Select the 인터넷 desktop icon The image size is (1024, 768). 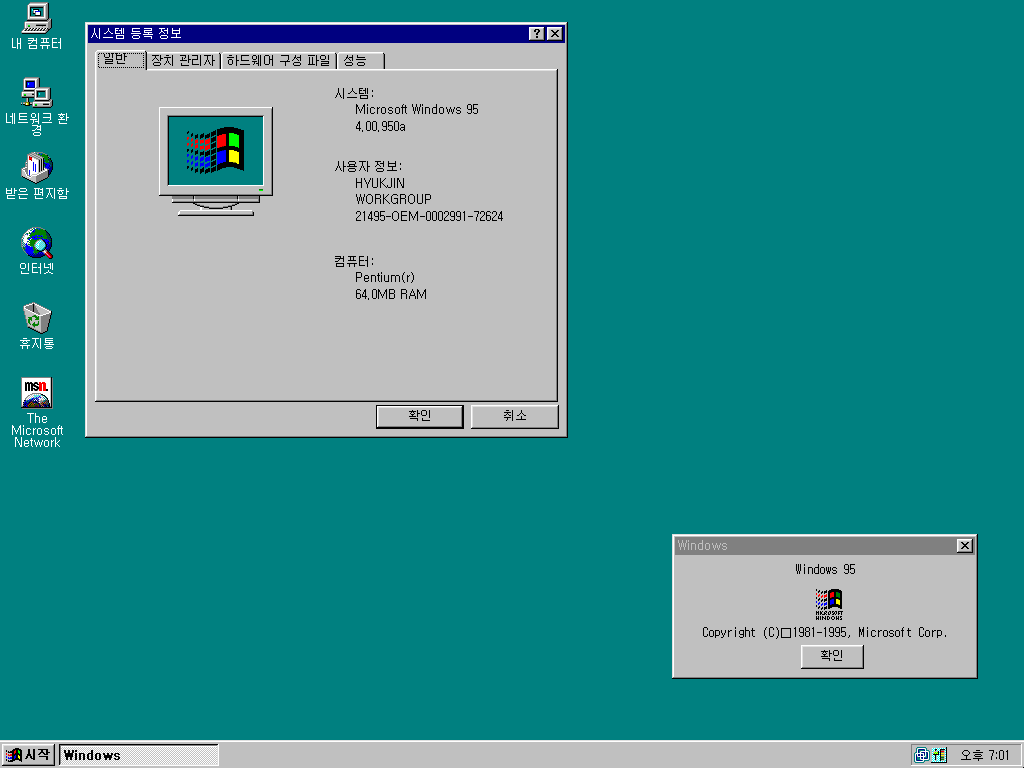pos(37,251)
